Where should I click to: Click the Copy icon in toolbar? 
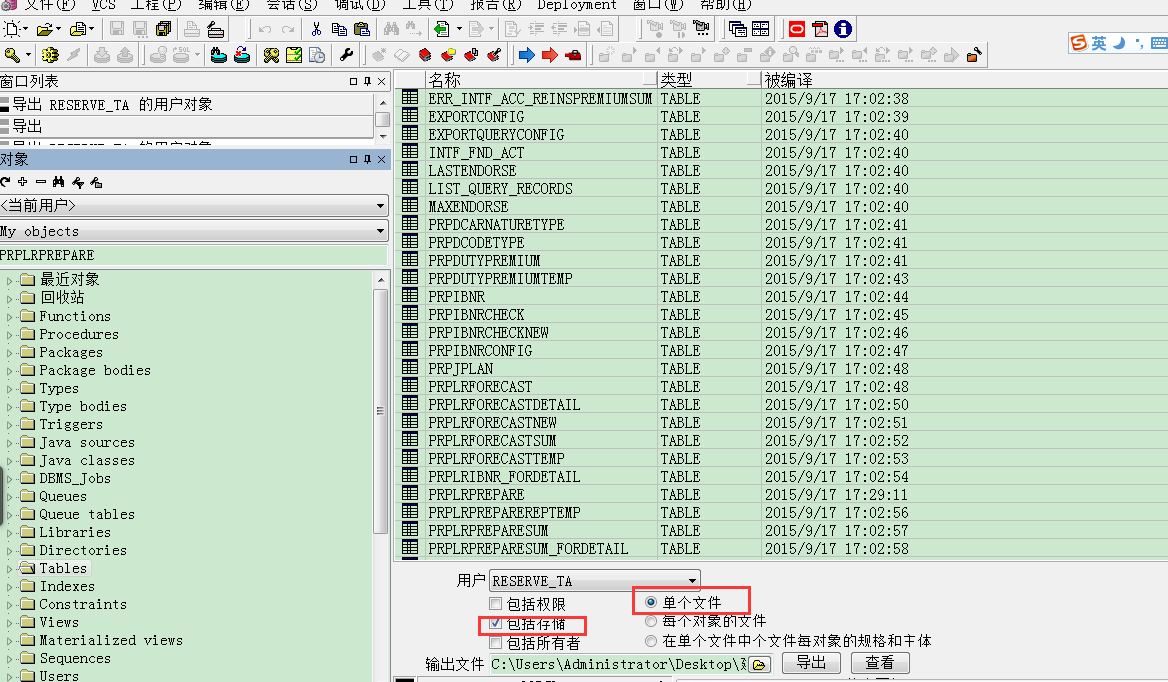click(339, 29)
